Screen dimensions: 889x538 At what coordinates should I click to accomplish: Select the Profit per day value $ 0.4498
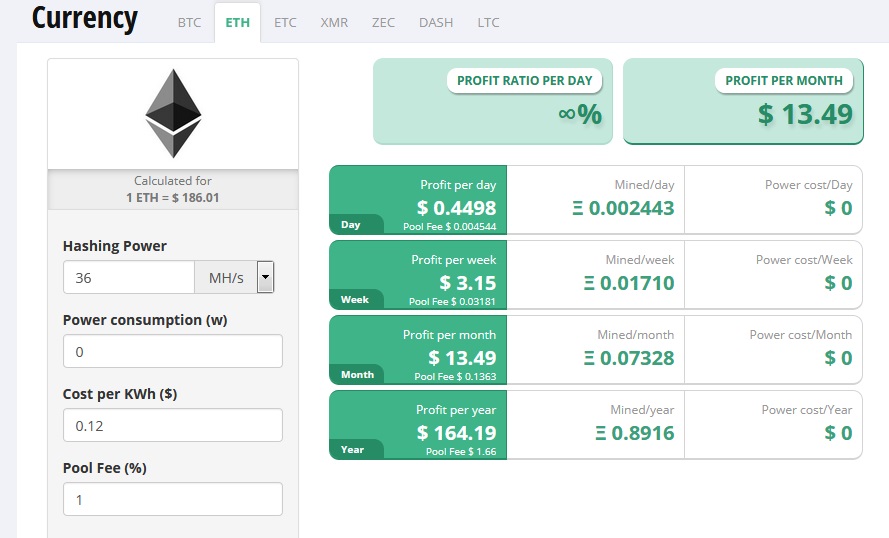[x=456, y=208]
